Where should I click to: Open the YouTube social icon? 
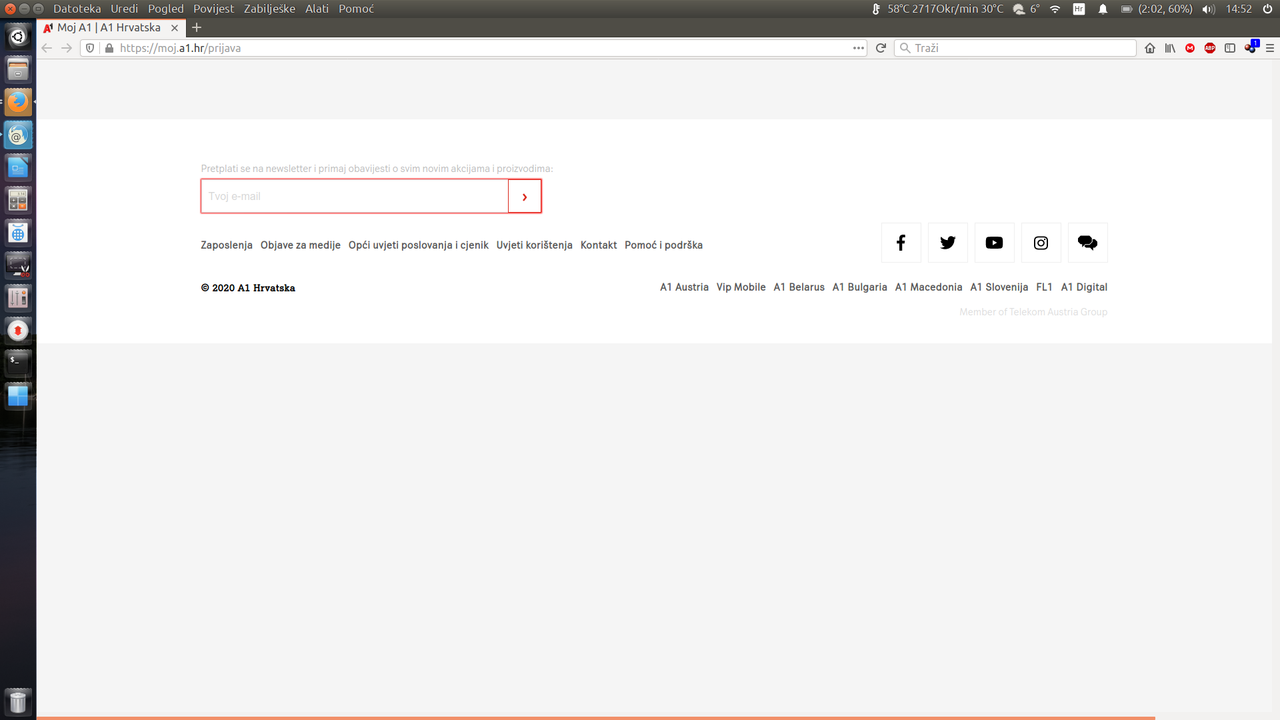point(994,243)
